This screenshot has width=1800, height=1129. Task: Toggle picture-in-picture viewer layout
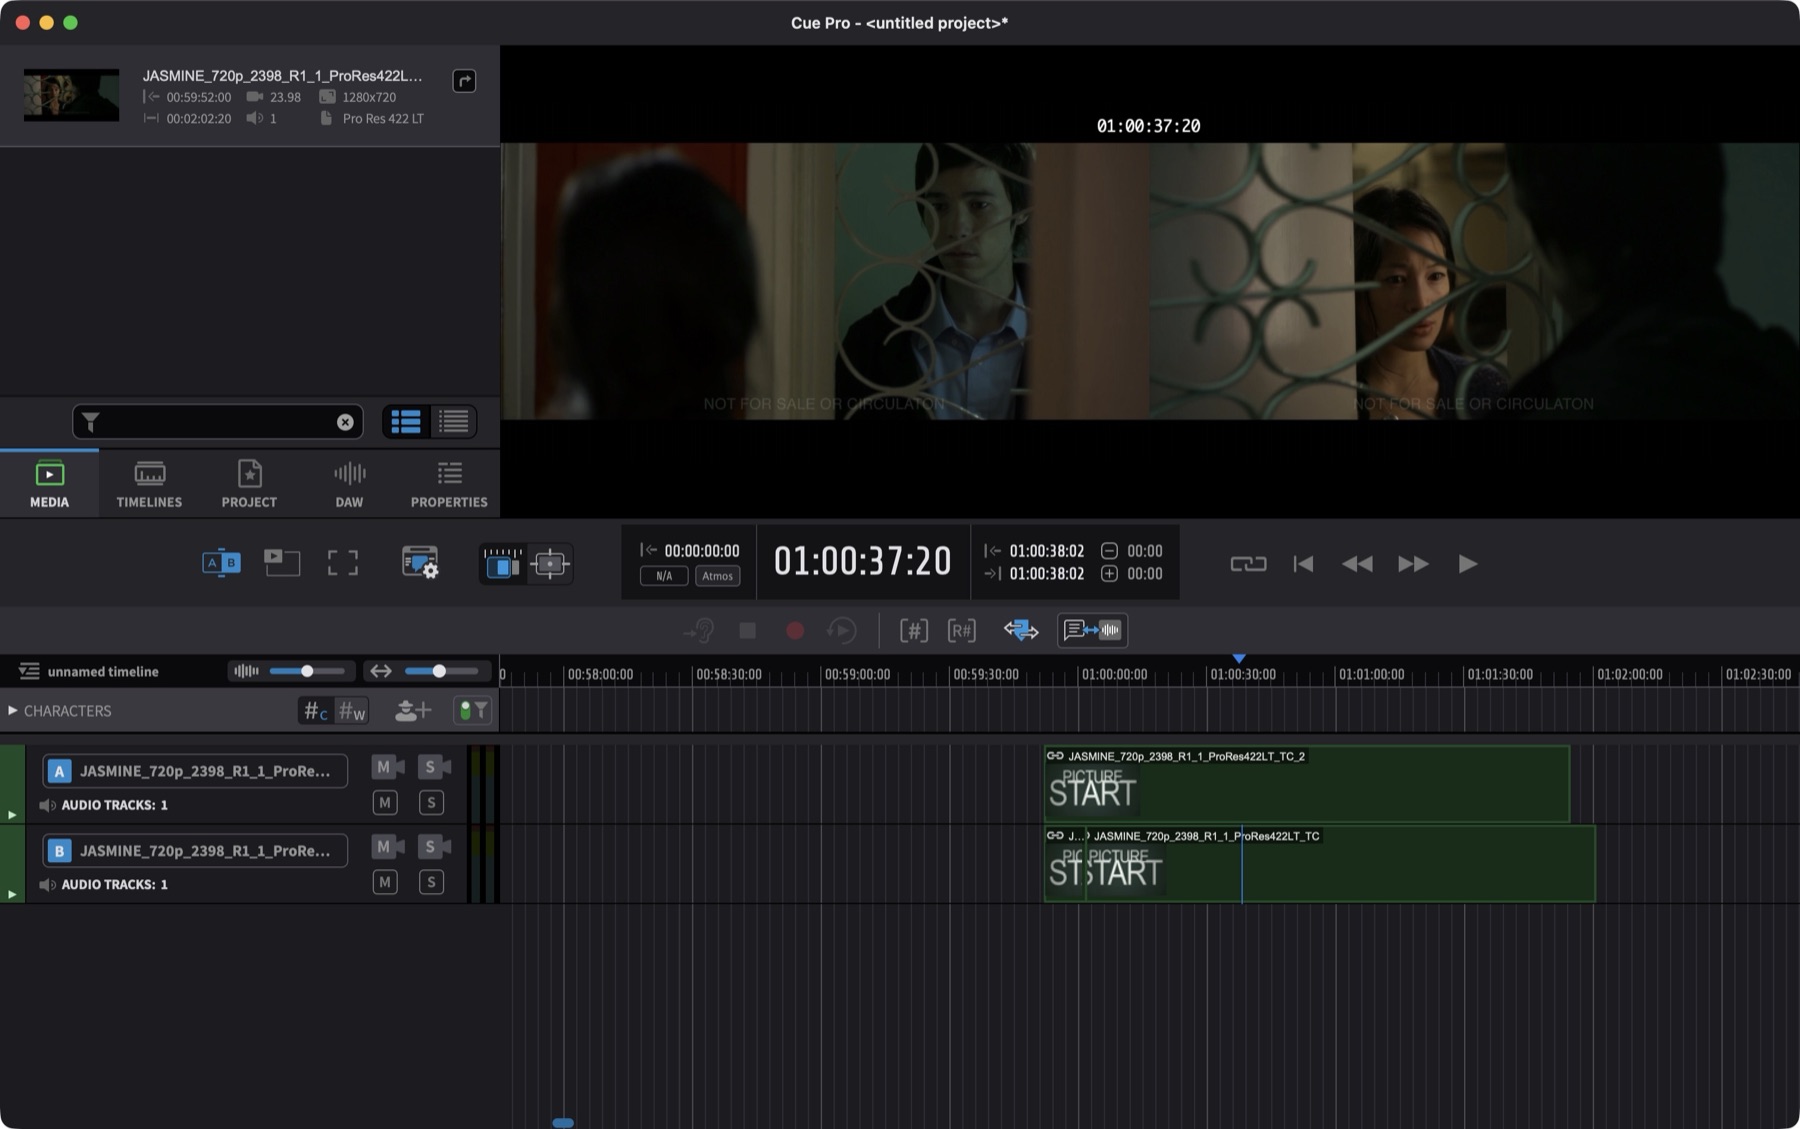(282, 563)
